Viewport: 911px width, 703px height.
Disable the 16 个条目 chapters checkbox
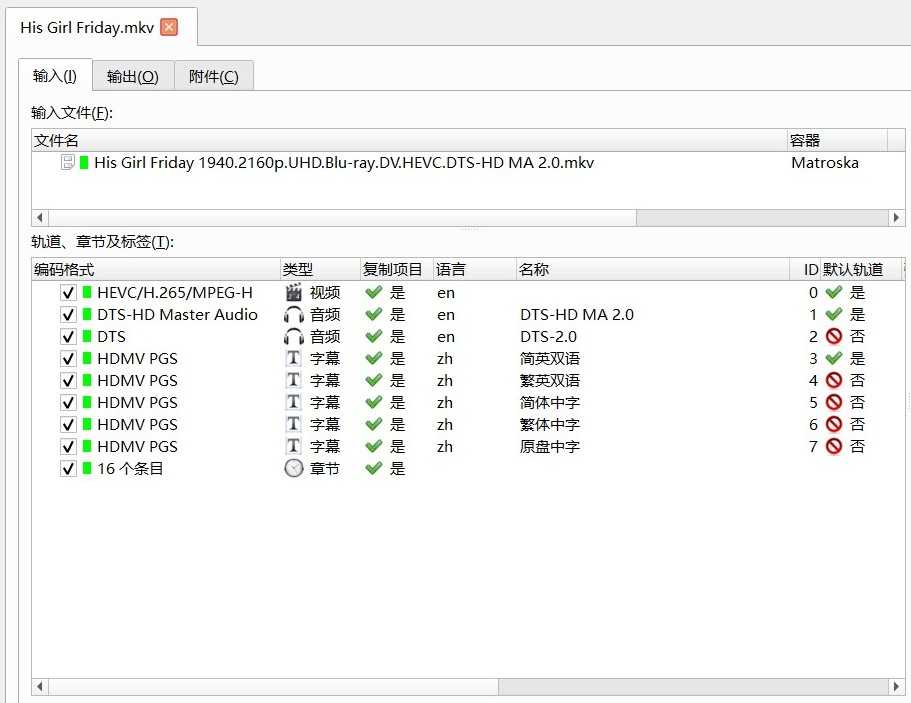pos(68,469)
